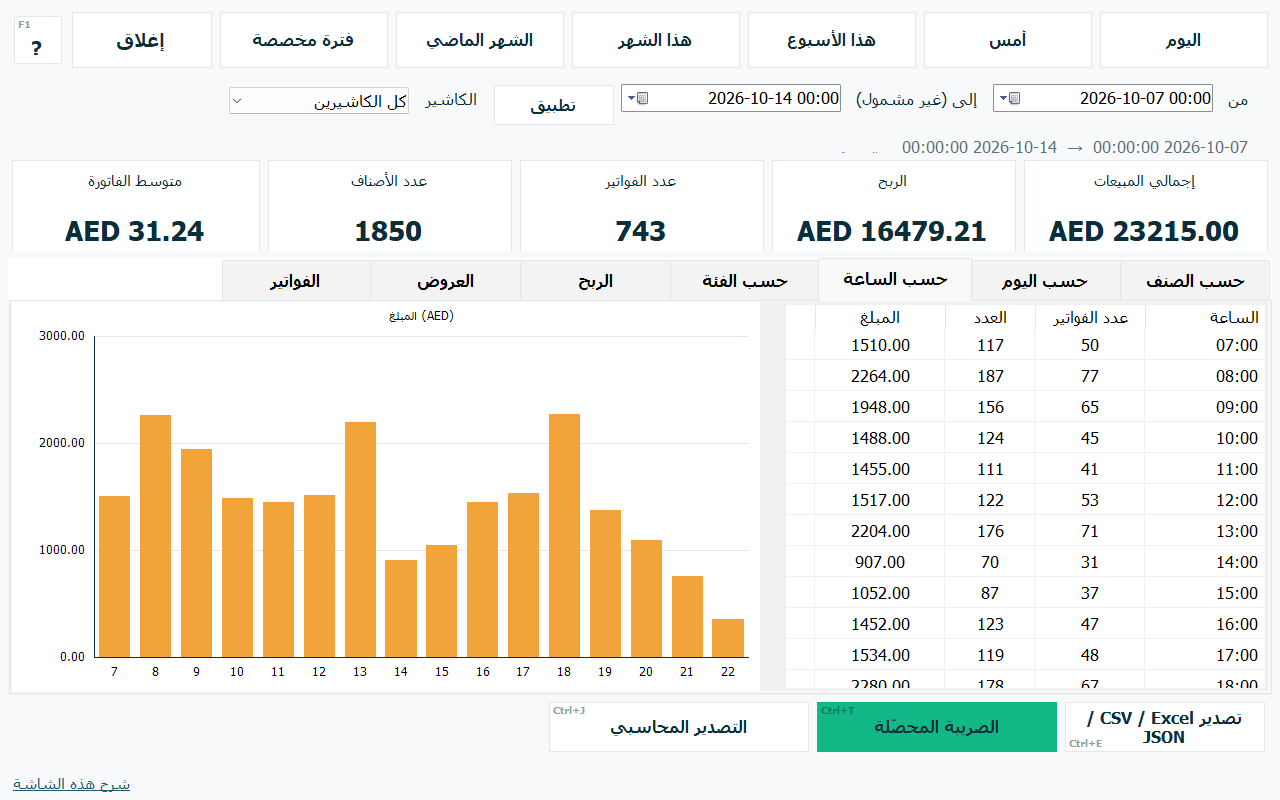Select the 13:00 hour cell
Screen dimensions: 1280x800
coord(1204,531)
